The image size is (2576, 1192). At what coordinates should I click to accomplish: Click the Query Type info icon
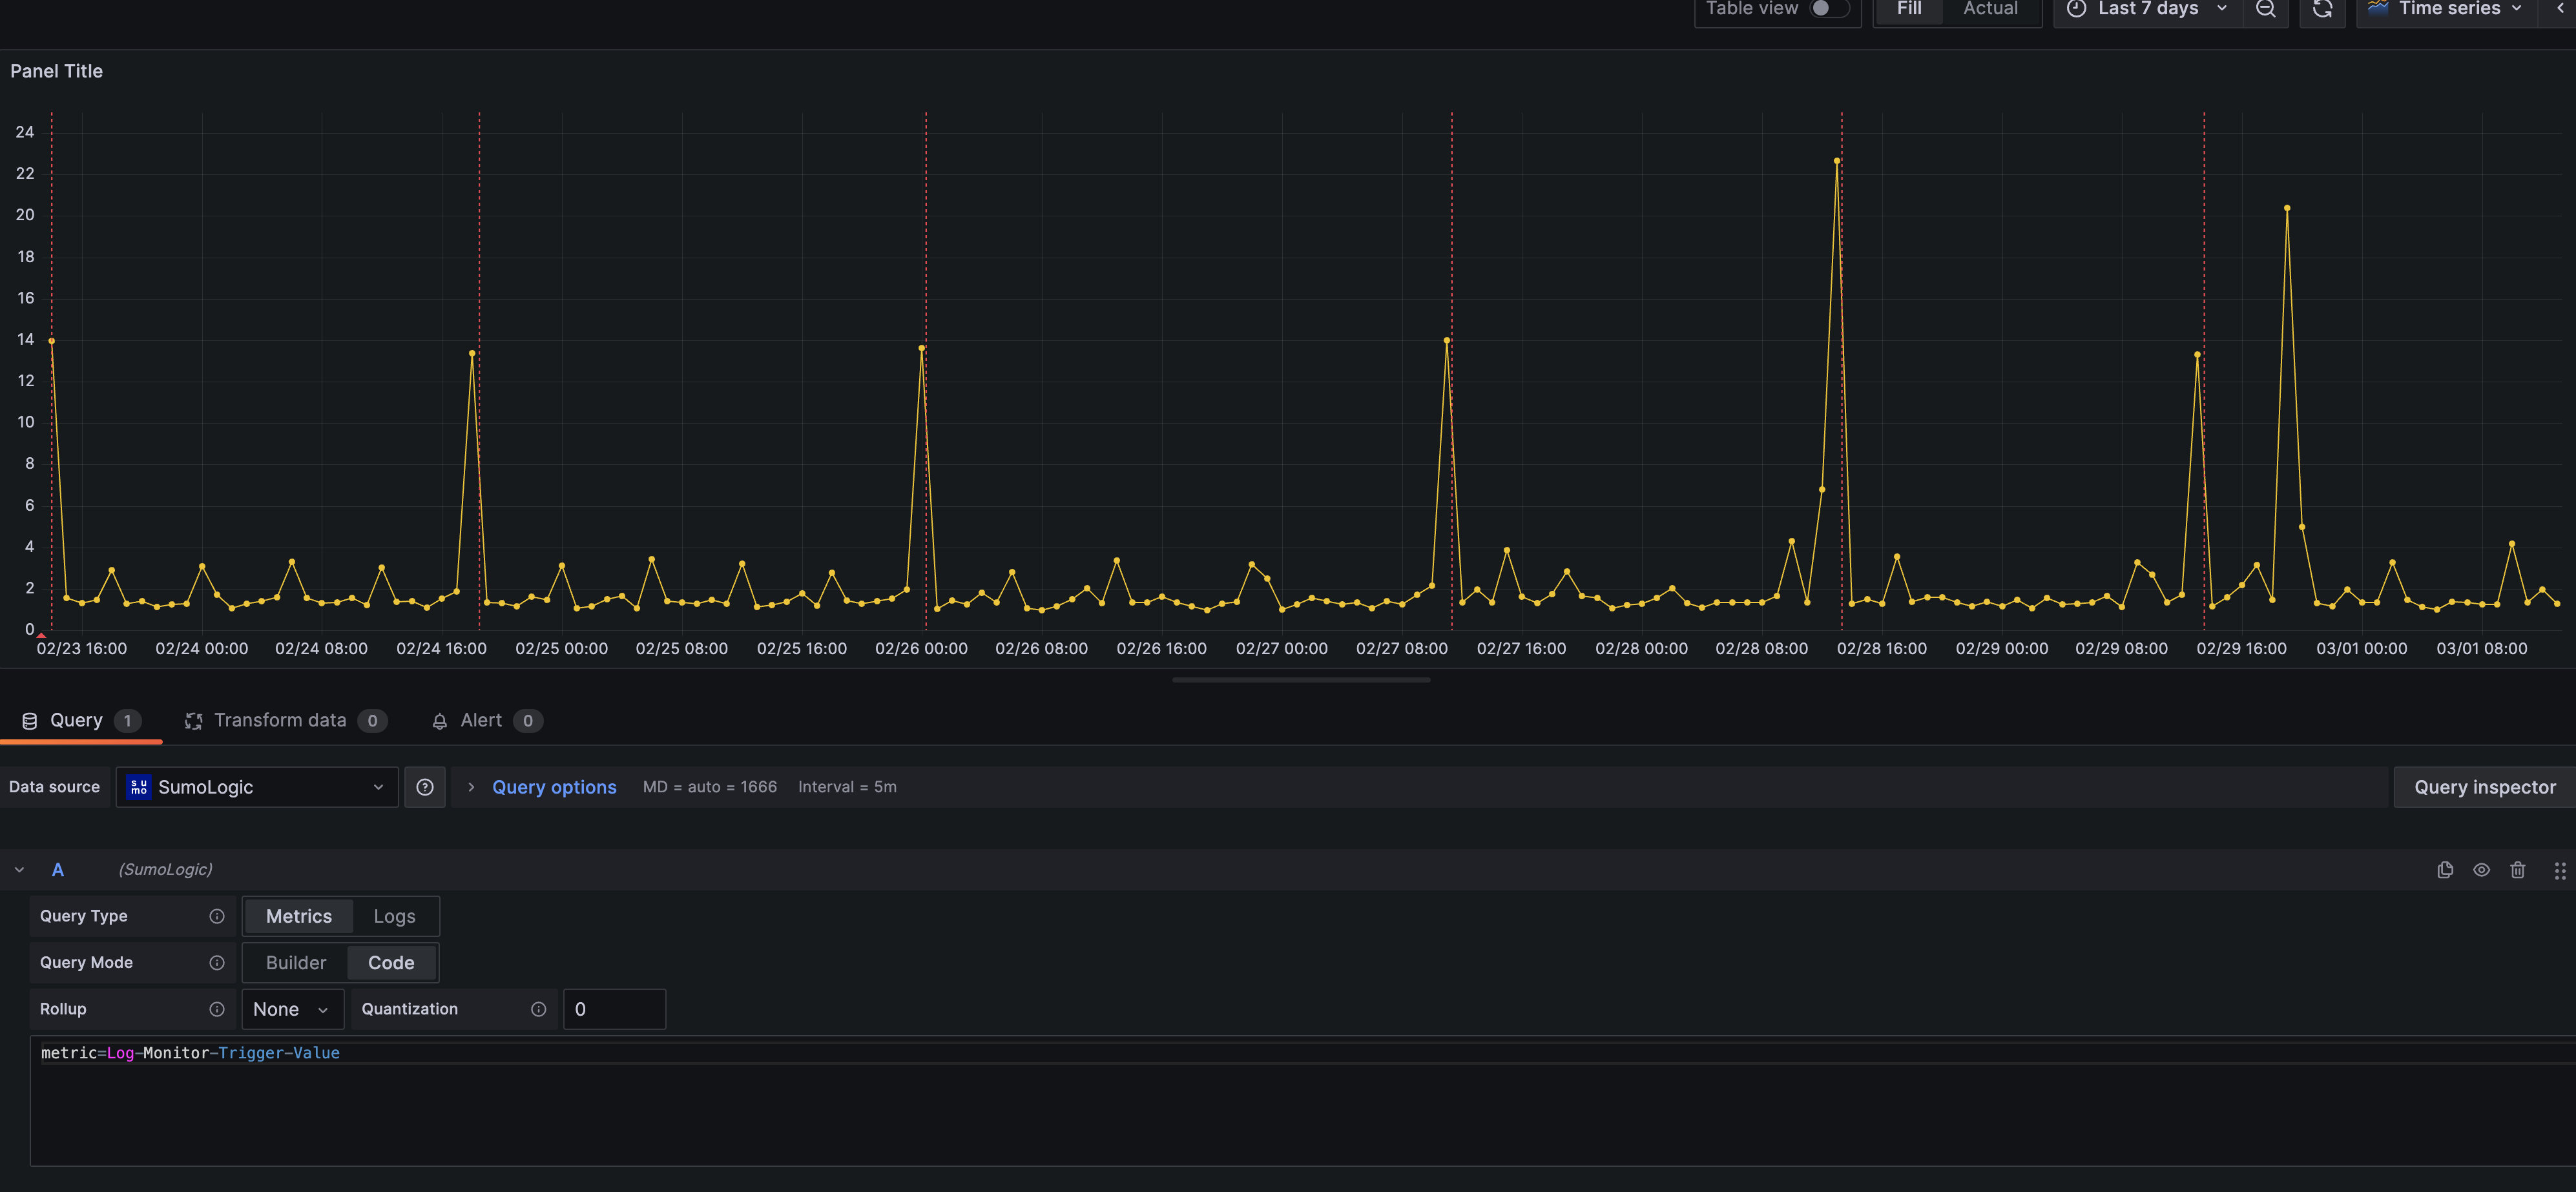point(217,916)
